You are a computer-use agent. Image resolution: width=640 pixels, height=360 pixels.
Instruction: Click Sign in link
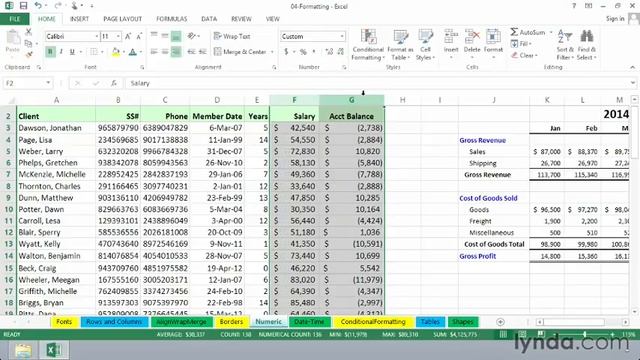pyautogui.click(x=615, y=19)
